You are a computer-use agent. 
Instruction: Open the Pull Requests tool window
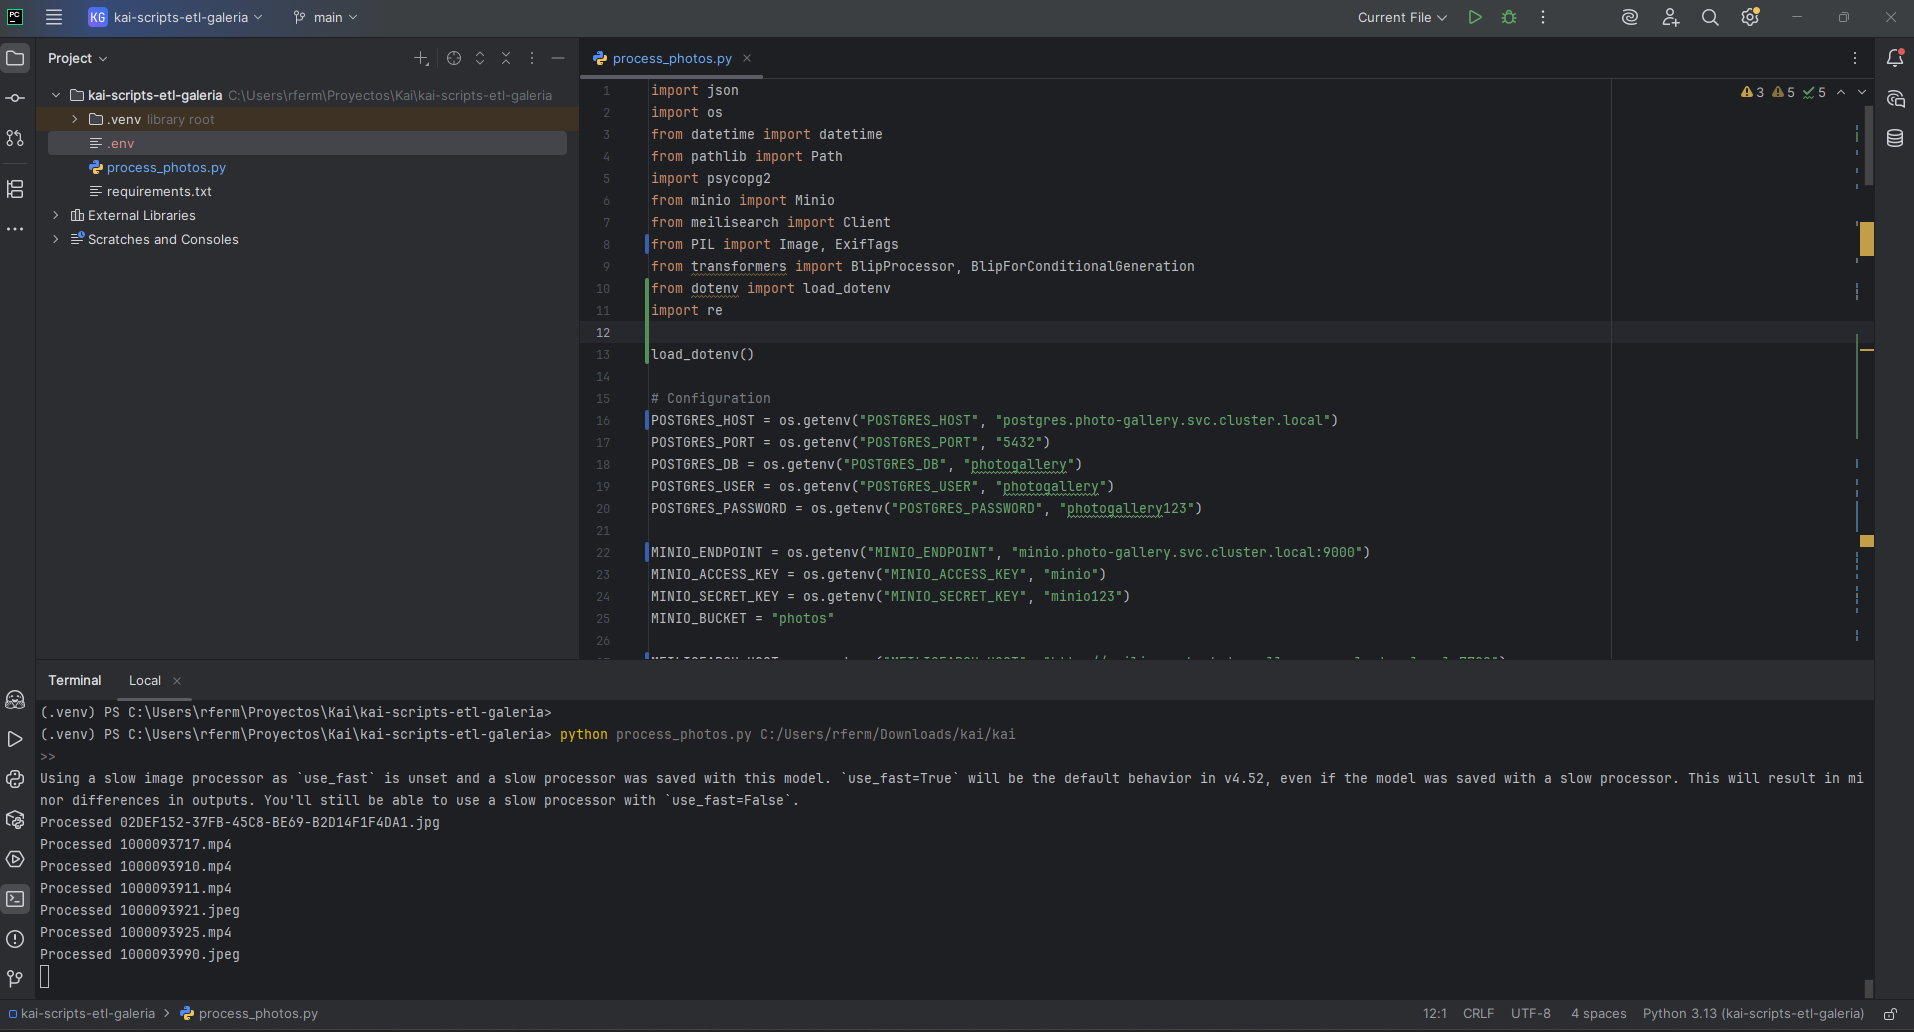pos(15,138)
